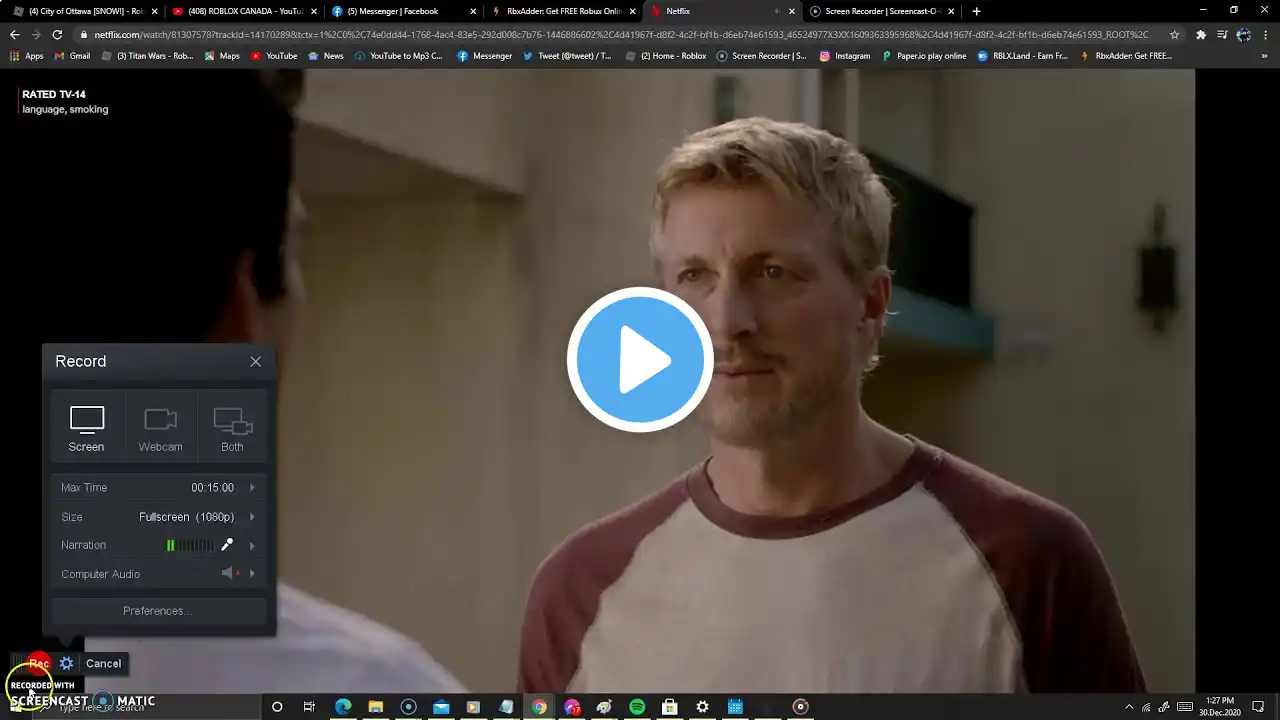Open File Explorer from taskbar

tap(376, 707)
